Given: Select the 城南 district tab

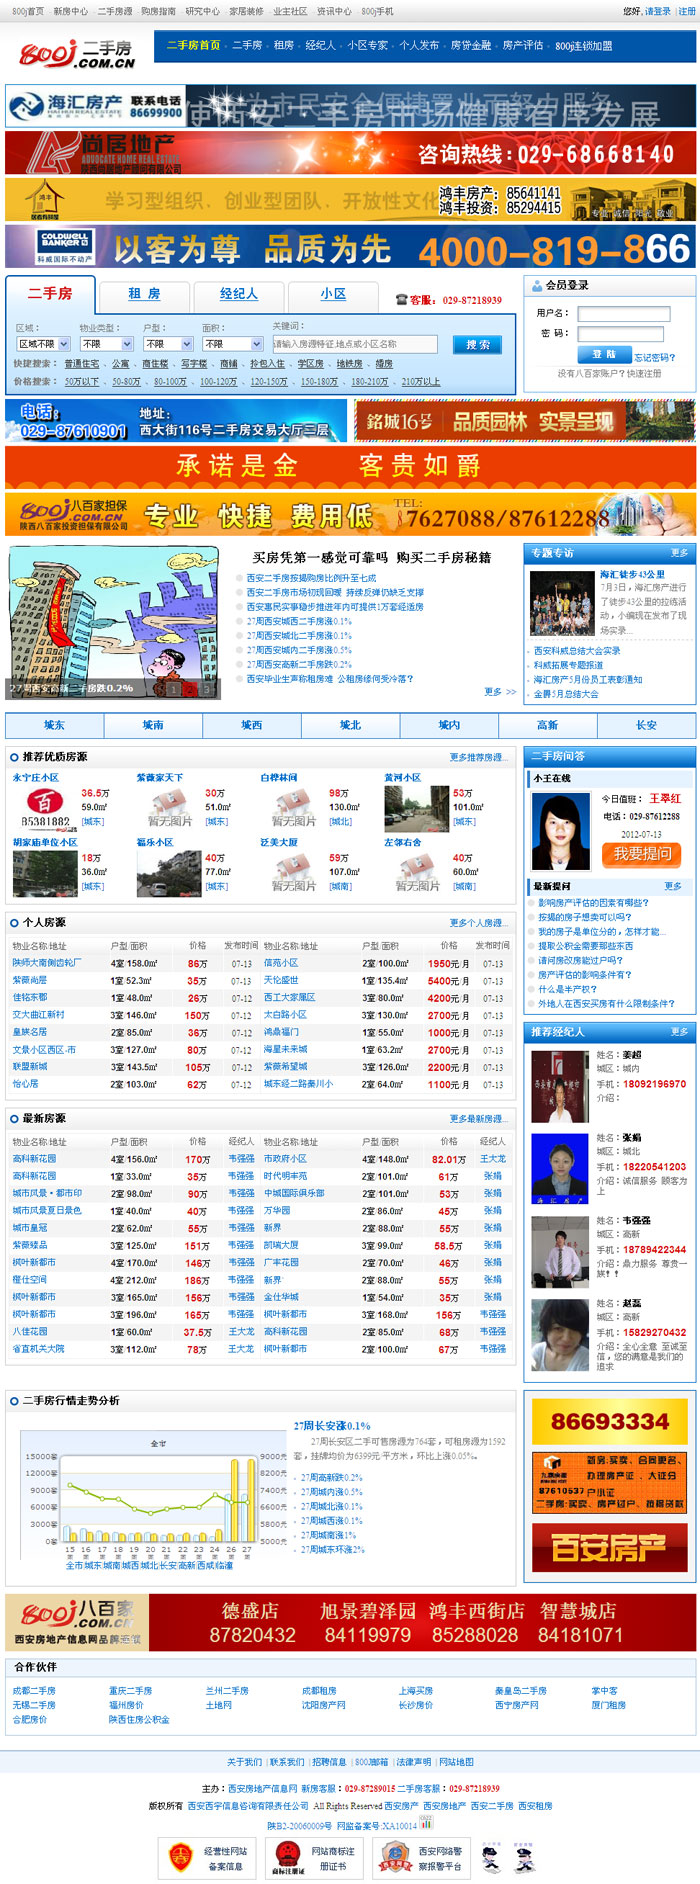Looking at the screenshot, I should point(153,725).
